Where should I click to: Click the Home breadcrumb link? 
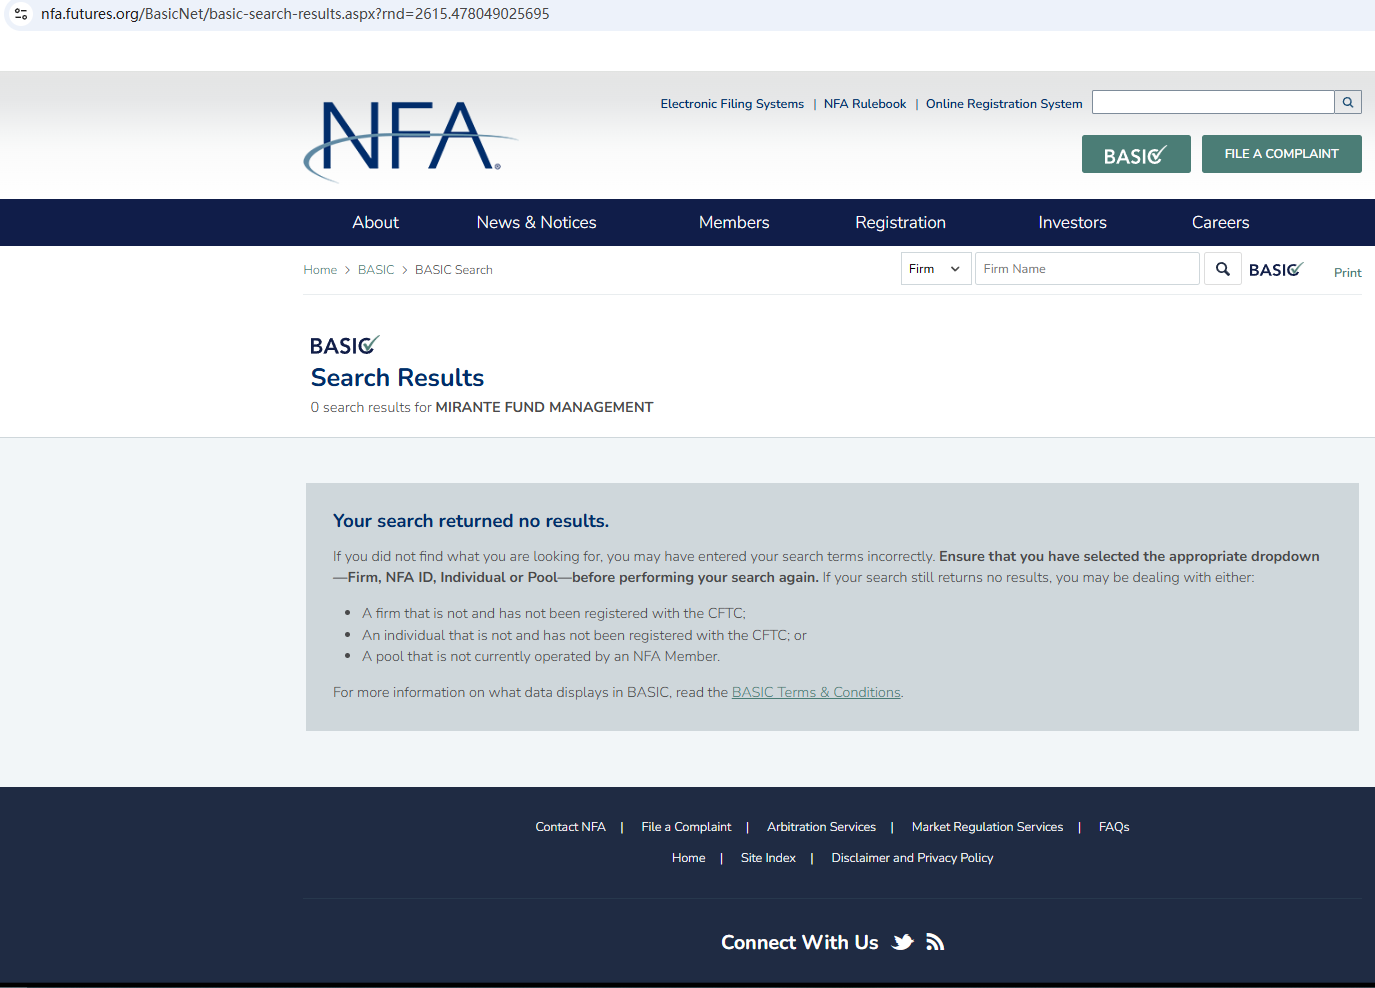pos(320,270)
